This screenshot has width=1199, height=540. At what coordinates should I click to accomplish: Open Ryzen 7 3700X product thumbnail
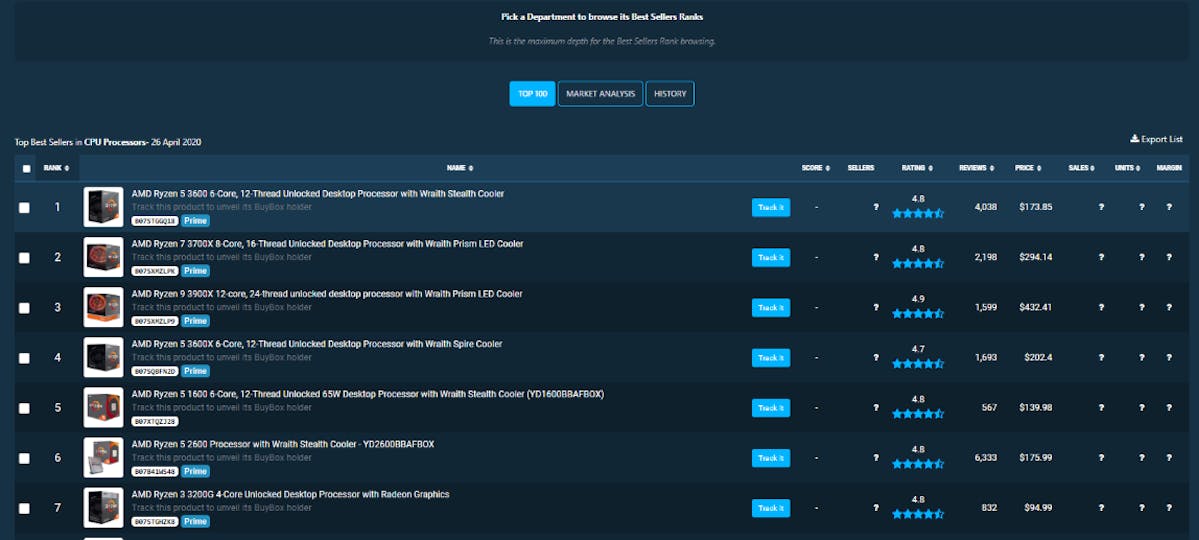coord(103,258)
